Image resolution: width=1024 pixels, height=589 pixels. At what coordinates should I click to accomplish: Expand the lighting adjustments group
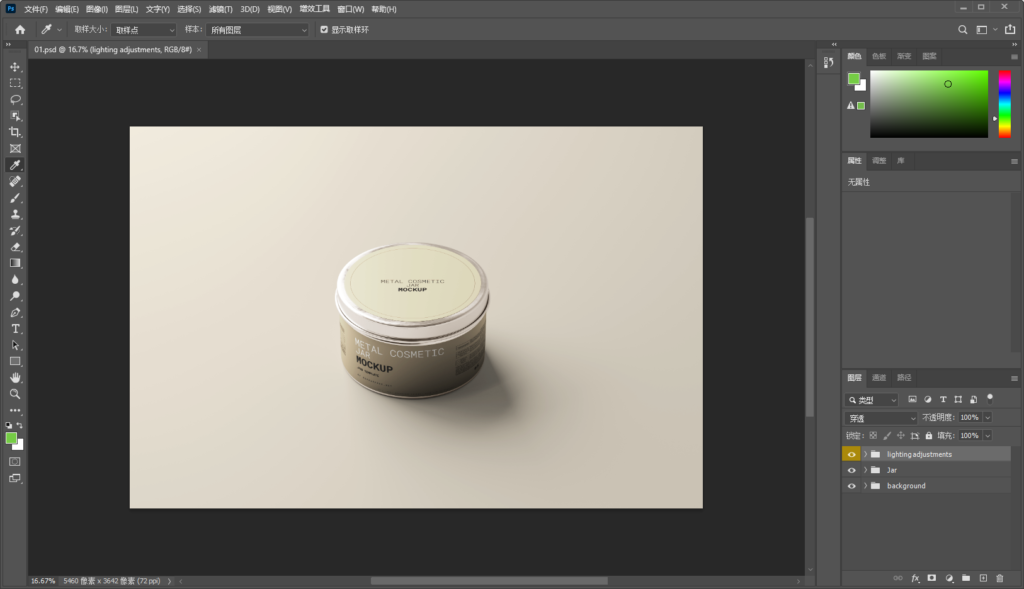pos(865,454)
